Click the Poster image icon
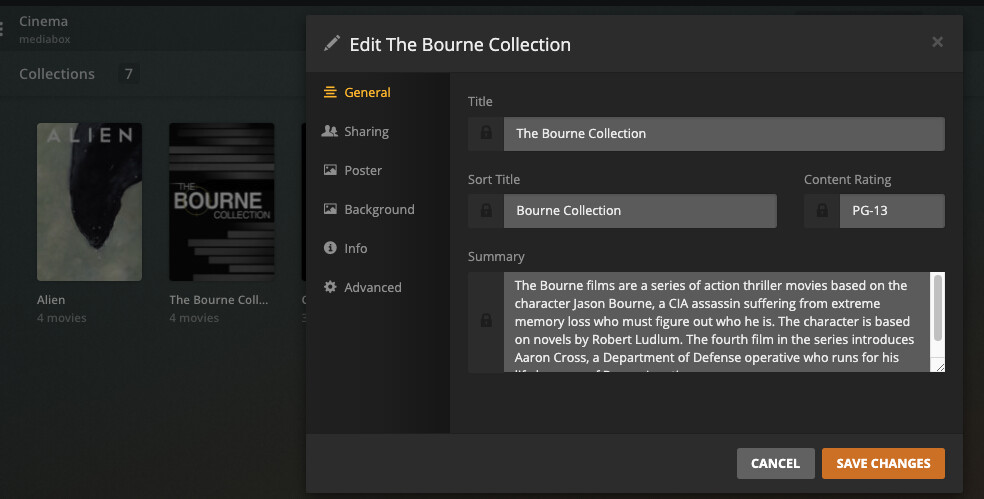The width and height of the screenshot is (984, 499). click(x=330, y=169)
